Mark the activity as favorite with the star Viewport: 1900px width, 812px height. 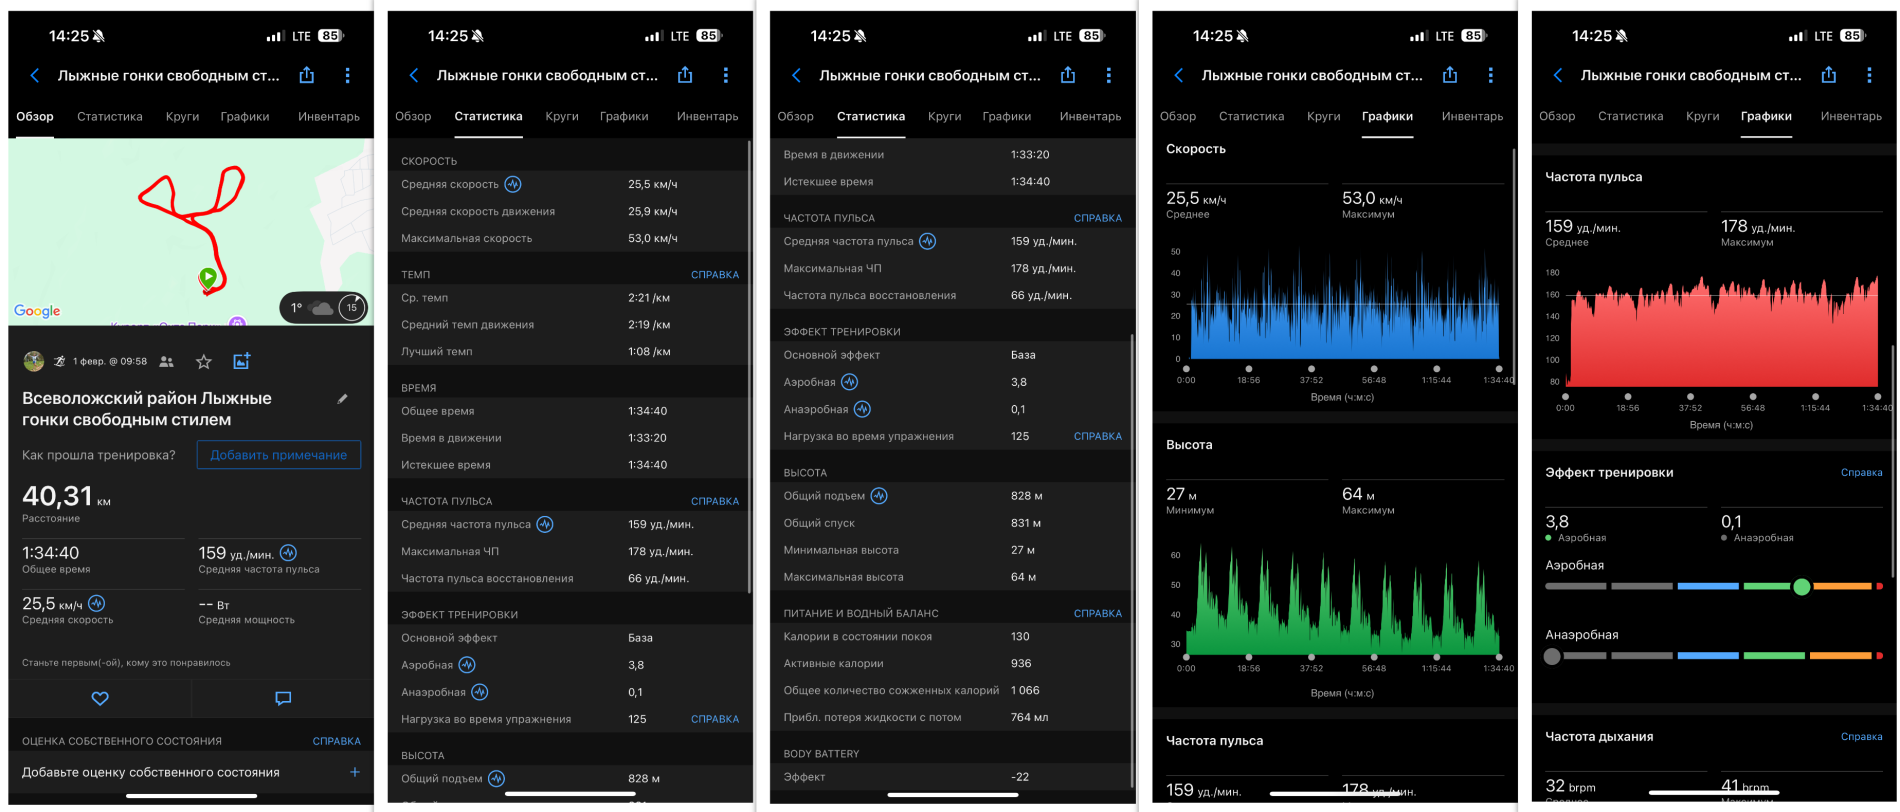coord(204,361)
